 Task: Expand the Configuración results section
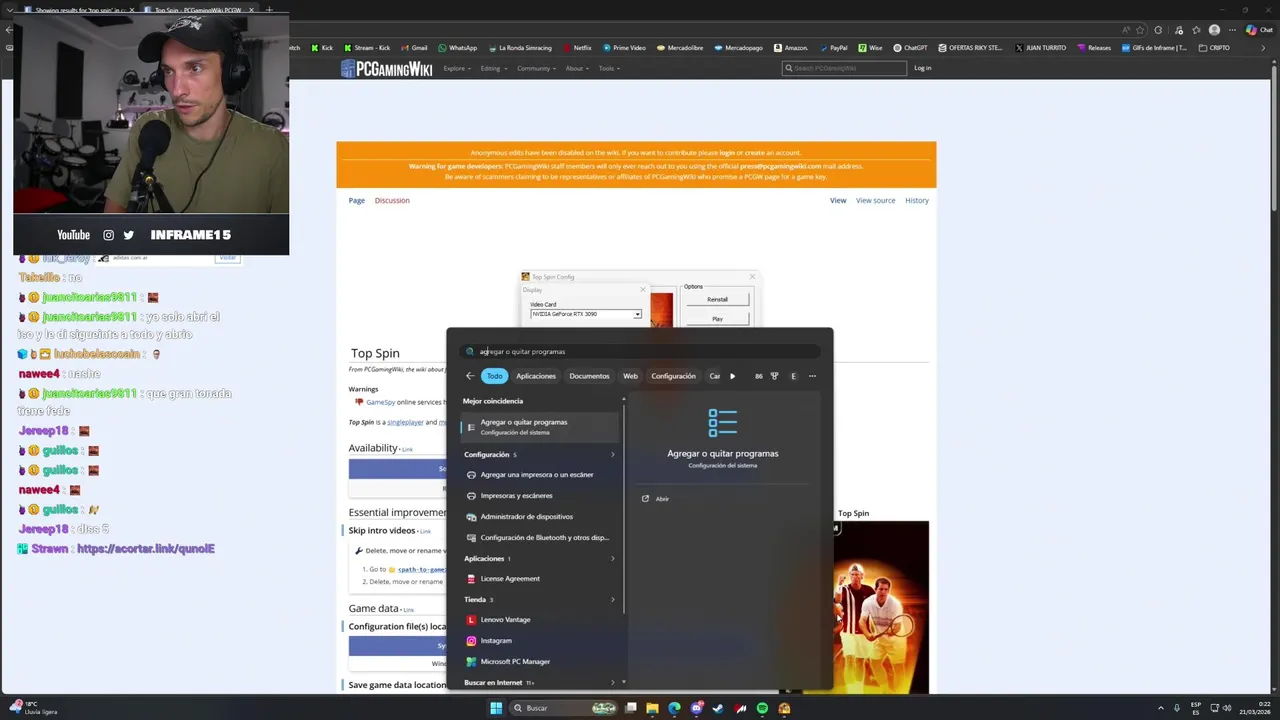coord(613,455)
